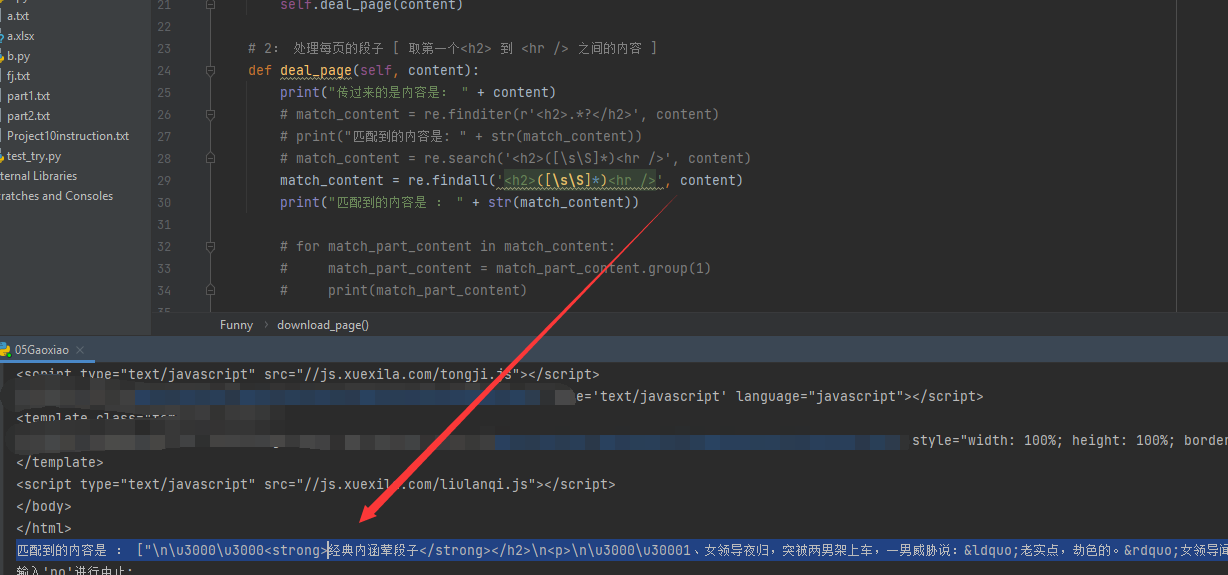Toggle fold marker at line 21
Screen dimensions: 1228x575
210,5
